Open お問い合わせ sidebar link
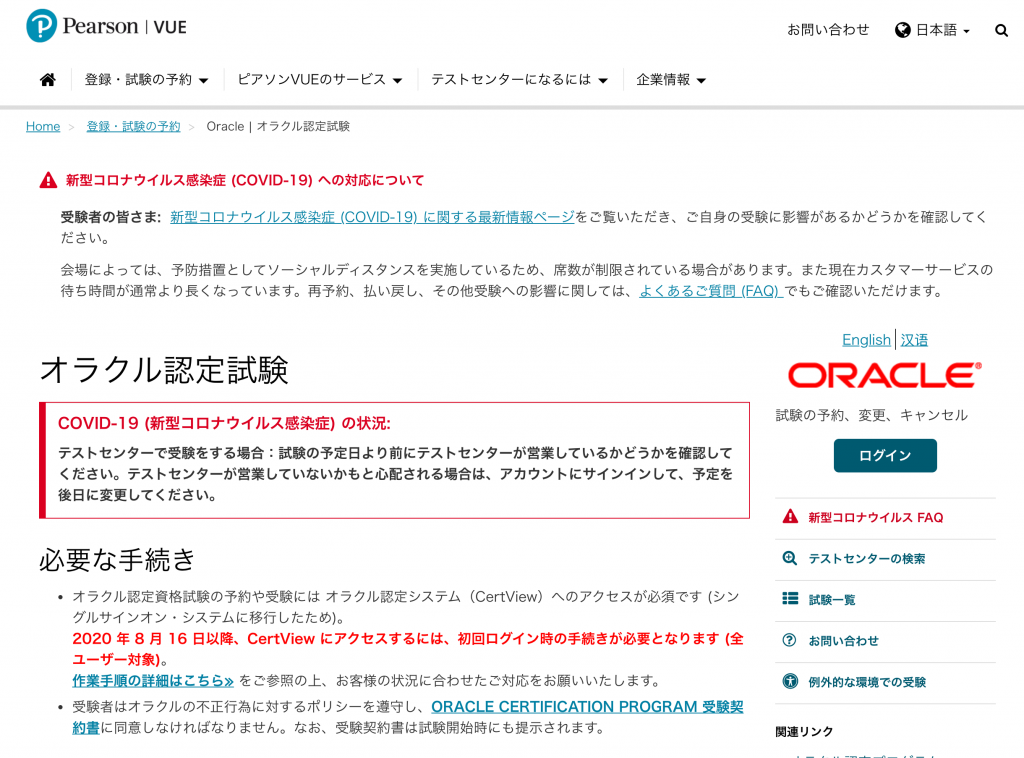Screen dimensions: 1024x758 click(843, 641)
